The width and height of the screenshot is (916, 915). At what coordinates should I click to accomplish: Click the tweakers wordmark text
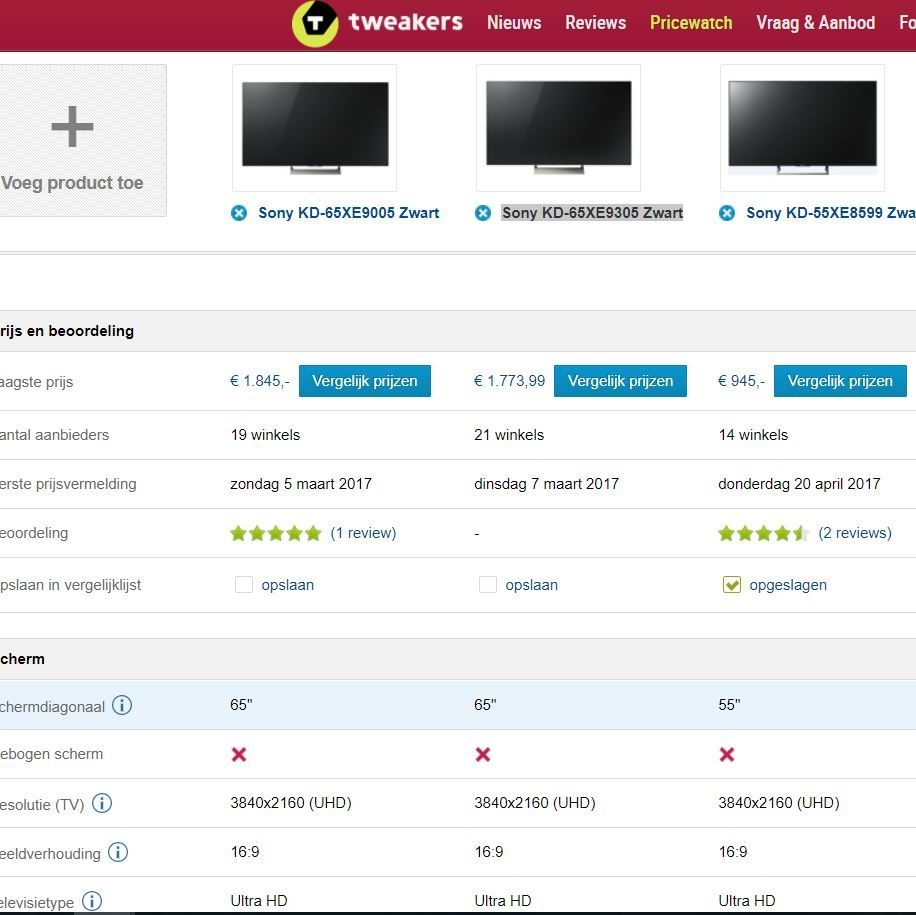405,22
